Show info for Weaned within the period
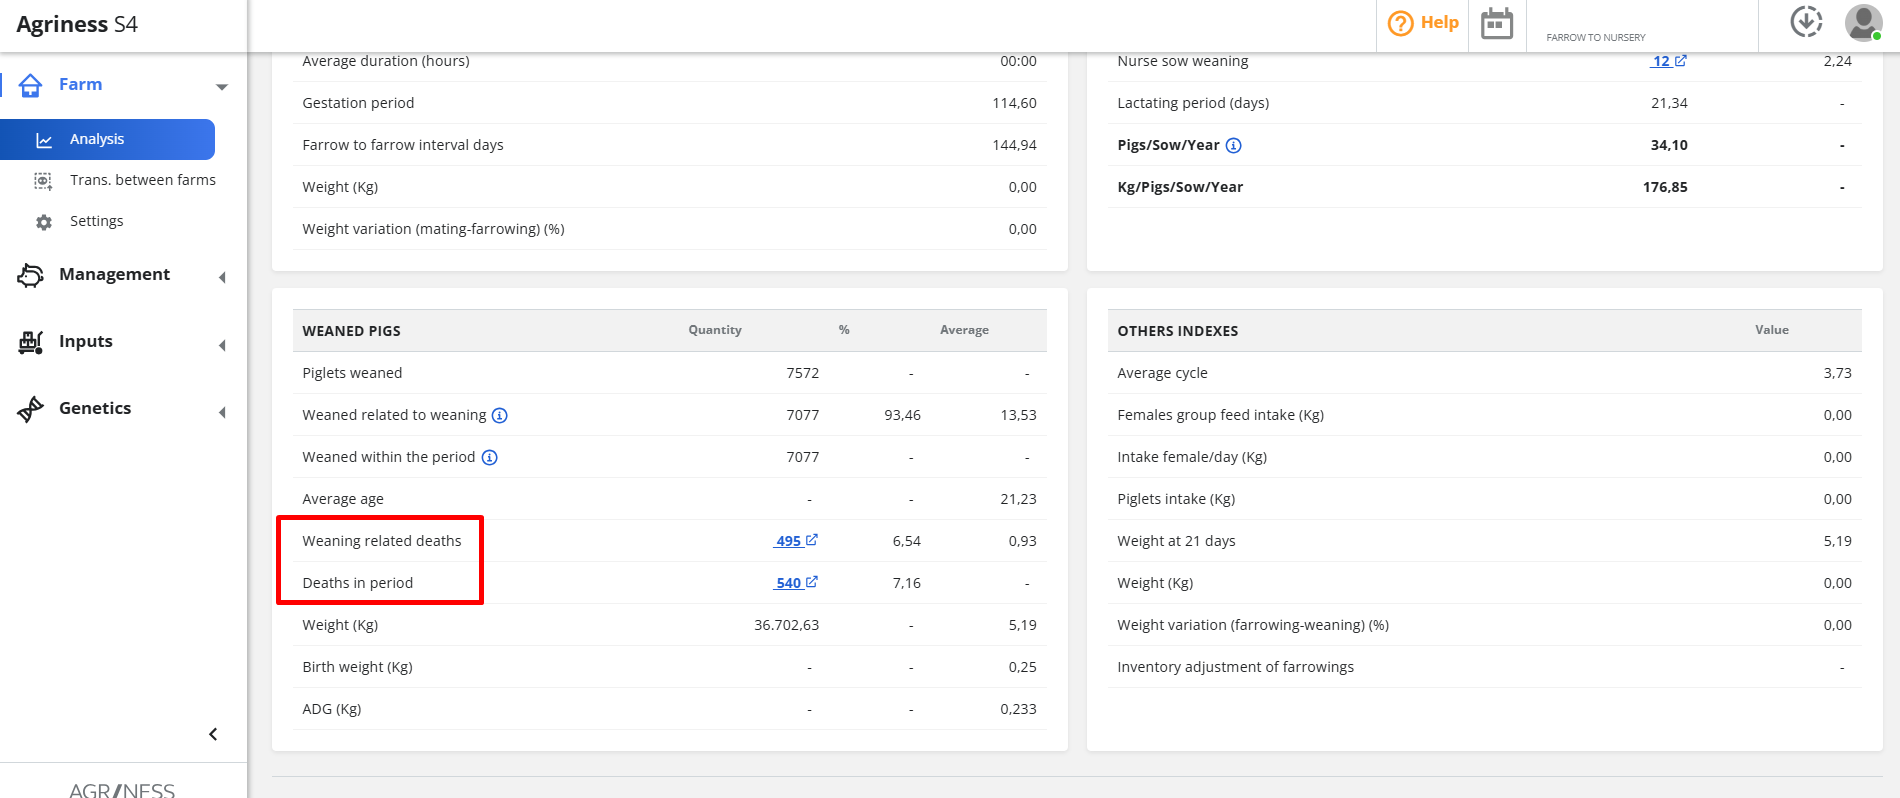 (490, 458)
